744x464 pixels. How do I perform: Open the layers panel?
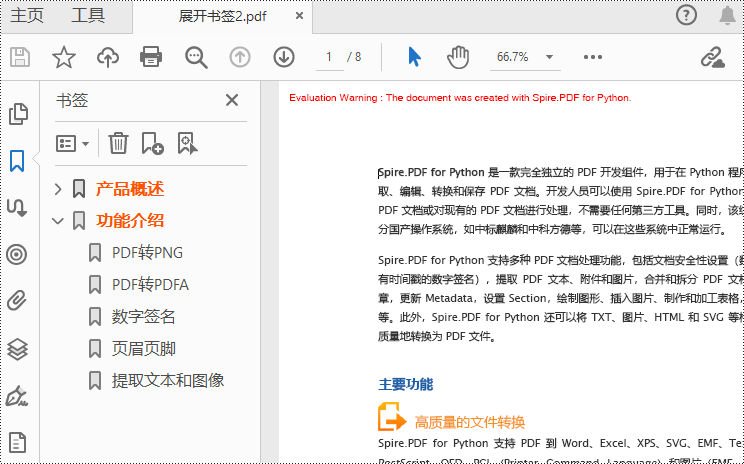pos(18,350)
